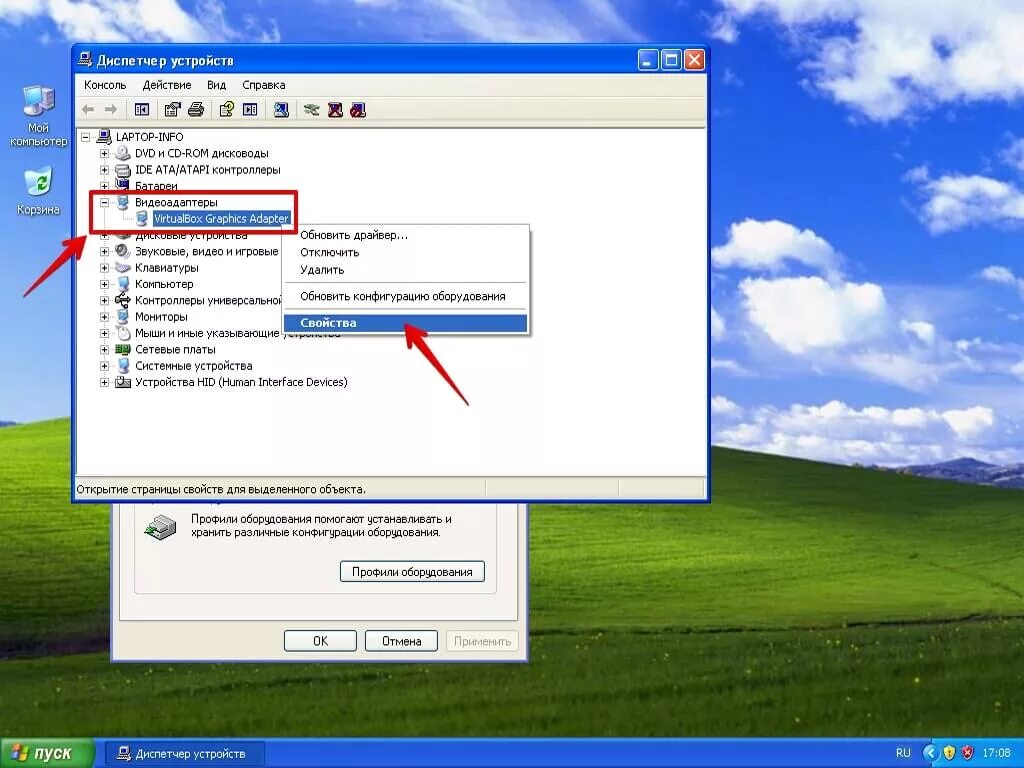Viewport: 1024px width, 768px height.
Task: Expand the Компьютер node
Action: [104, 284]
